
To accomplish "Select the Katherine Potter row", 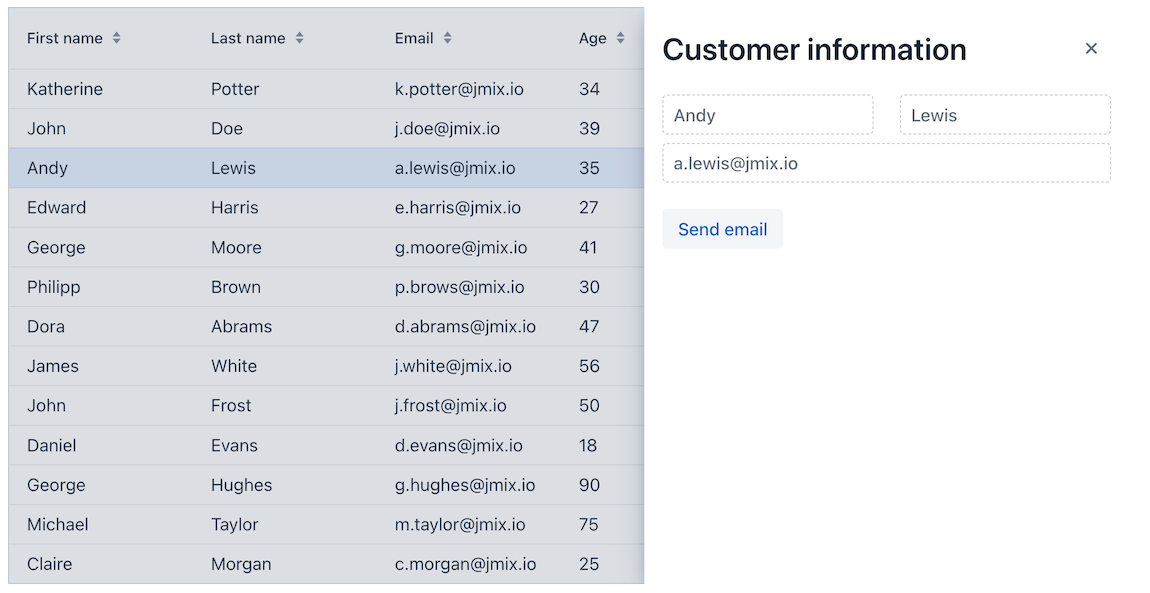I will 300,89.
